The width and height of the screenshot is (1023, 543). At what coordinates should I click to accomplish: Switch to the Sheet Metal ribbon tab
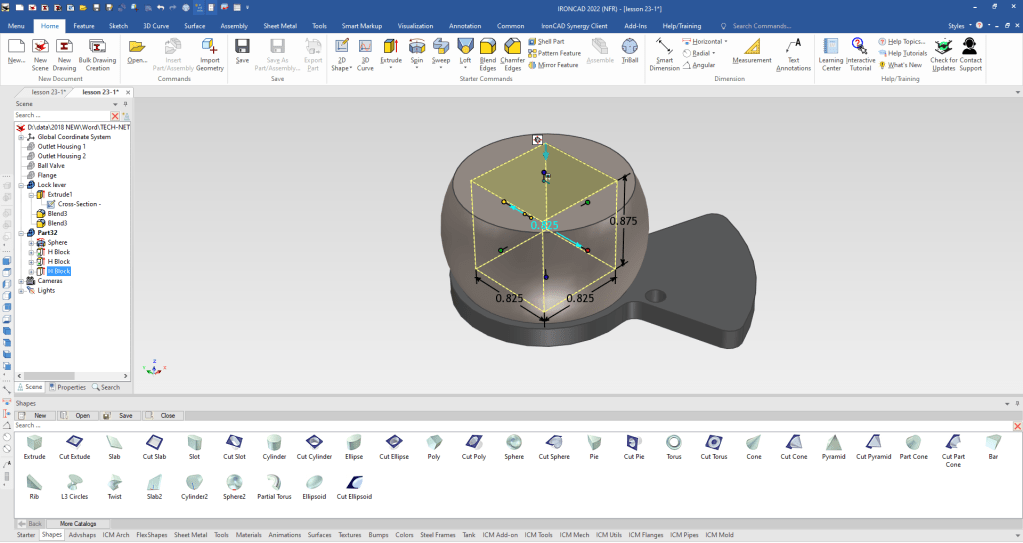[279, 25]
